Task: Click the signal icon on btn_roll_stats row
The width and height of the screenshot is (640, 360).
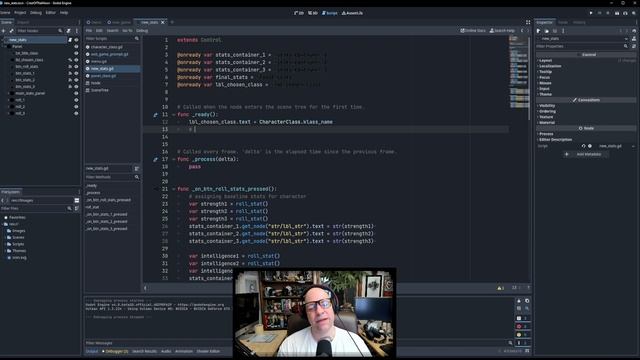Action: (x=70, y=67)
